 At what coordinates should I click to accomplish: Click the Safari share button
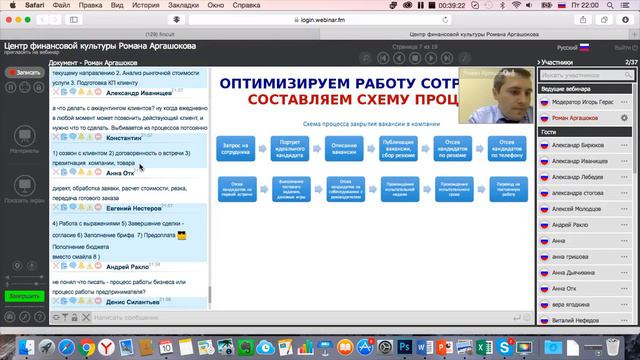(583, 20)
